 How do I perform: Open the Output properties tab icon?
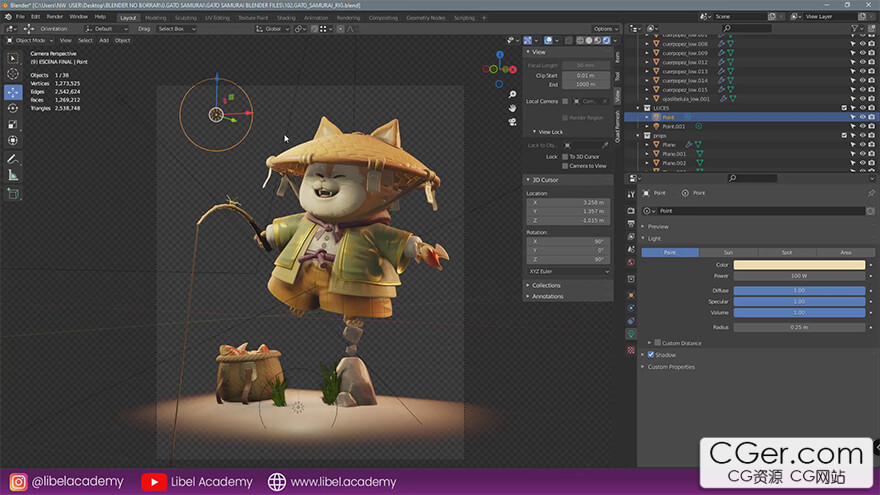[631, 223]
